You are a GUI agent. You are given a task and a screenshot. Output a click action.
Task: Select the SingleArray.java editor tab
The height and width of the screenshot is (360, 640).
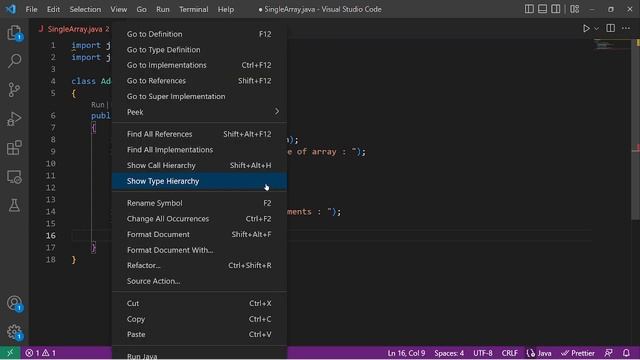click(74, 29)
